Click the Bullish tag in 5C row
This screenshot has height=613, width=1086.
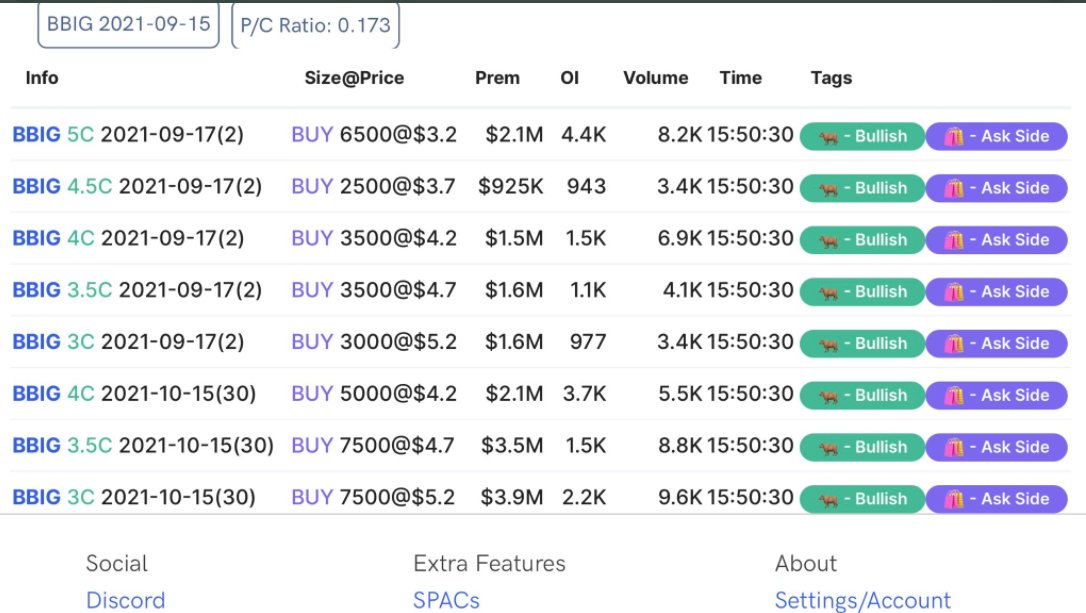coord(862,136)
